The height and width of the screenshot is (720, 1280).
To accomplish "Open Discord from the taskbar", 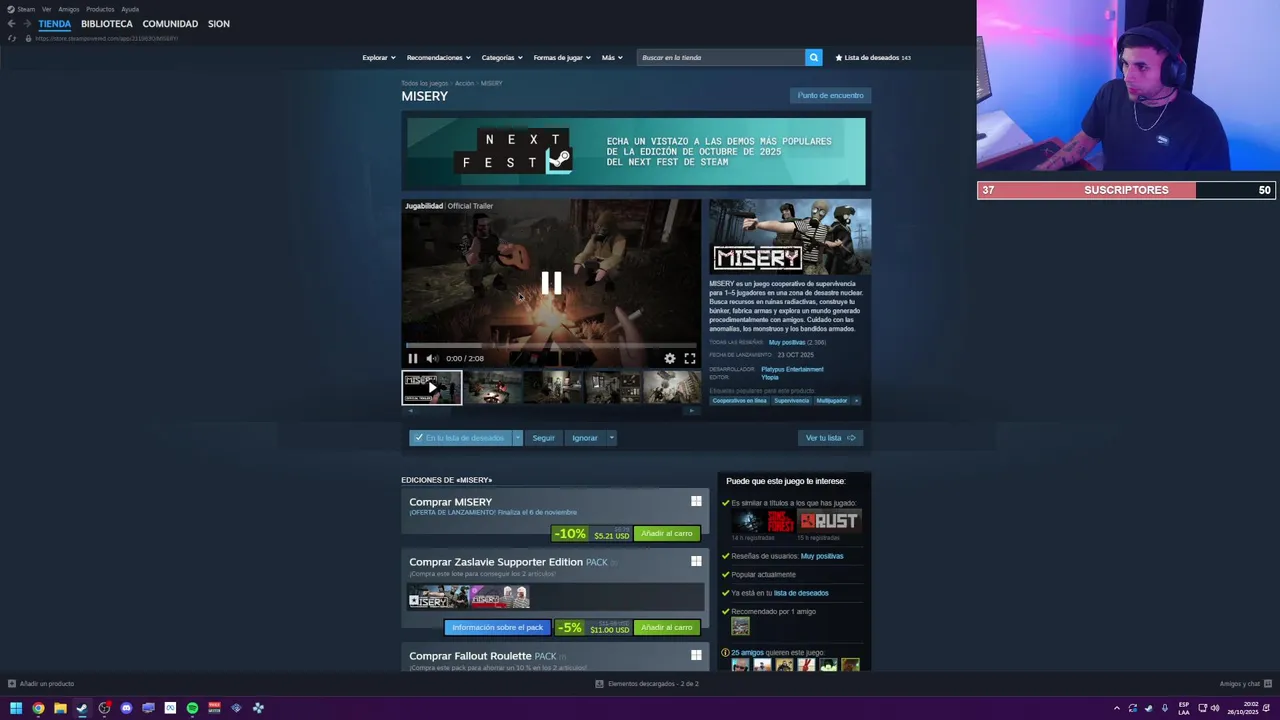I will [126, 708].
